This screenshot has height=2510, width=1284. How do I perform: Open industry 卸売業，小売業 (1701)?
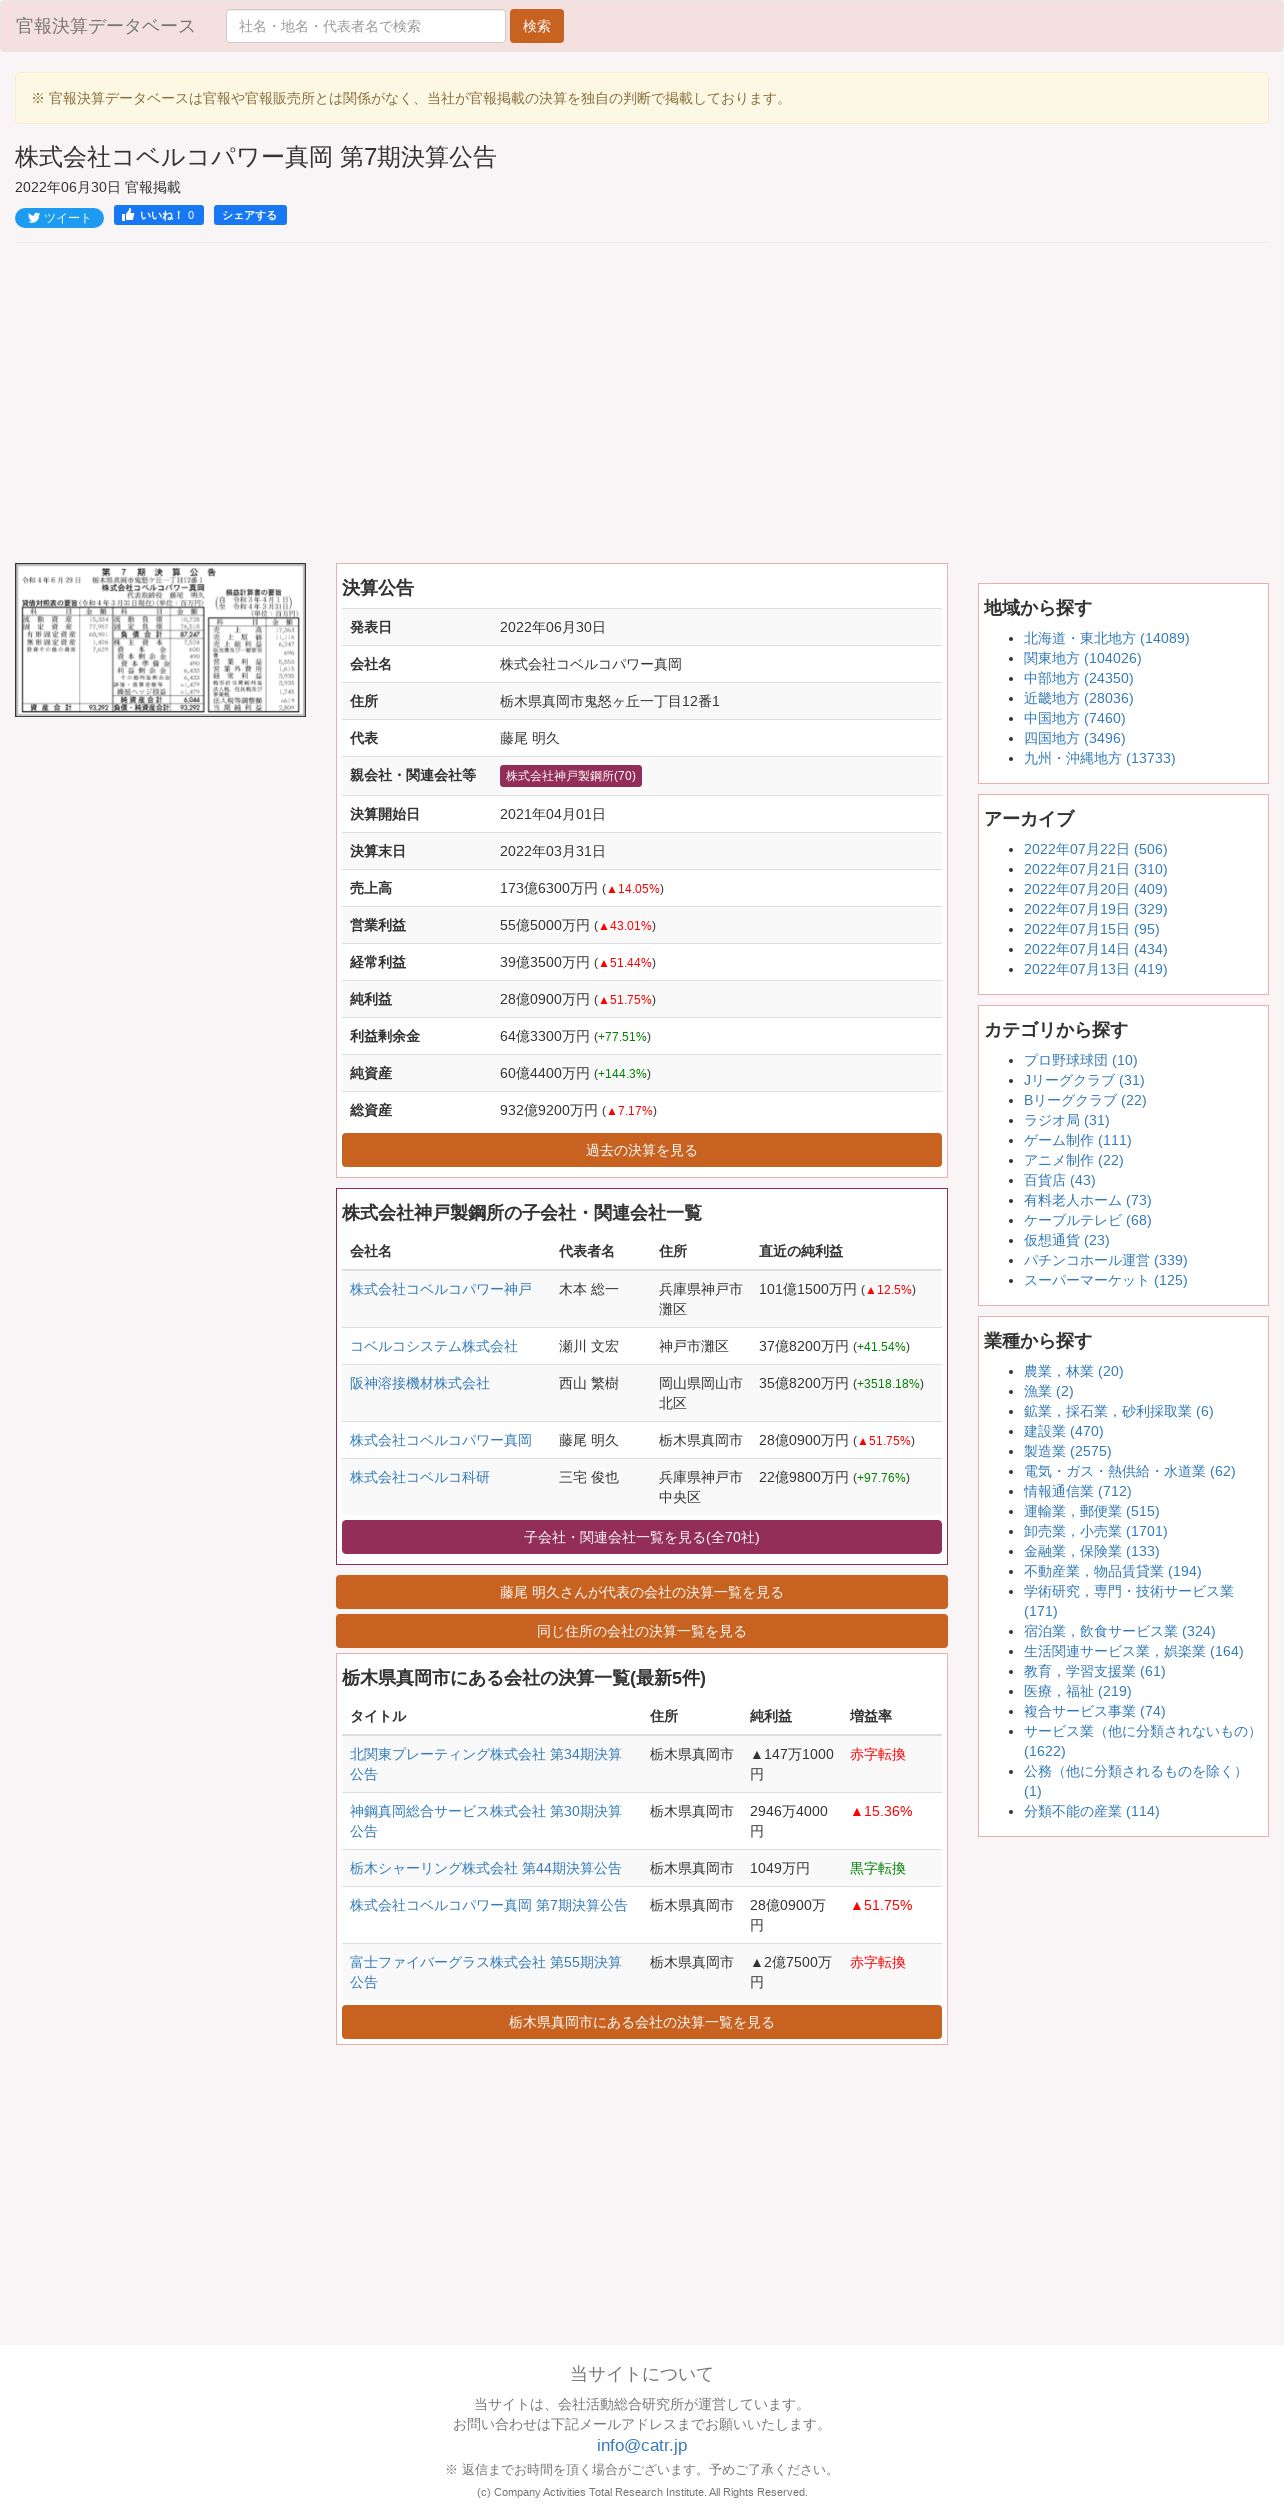[x=1095, y=1531]
